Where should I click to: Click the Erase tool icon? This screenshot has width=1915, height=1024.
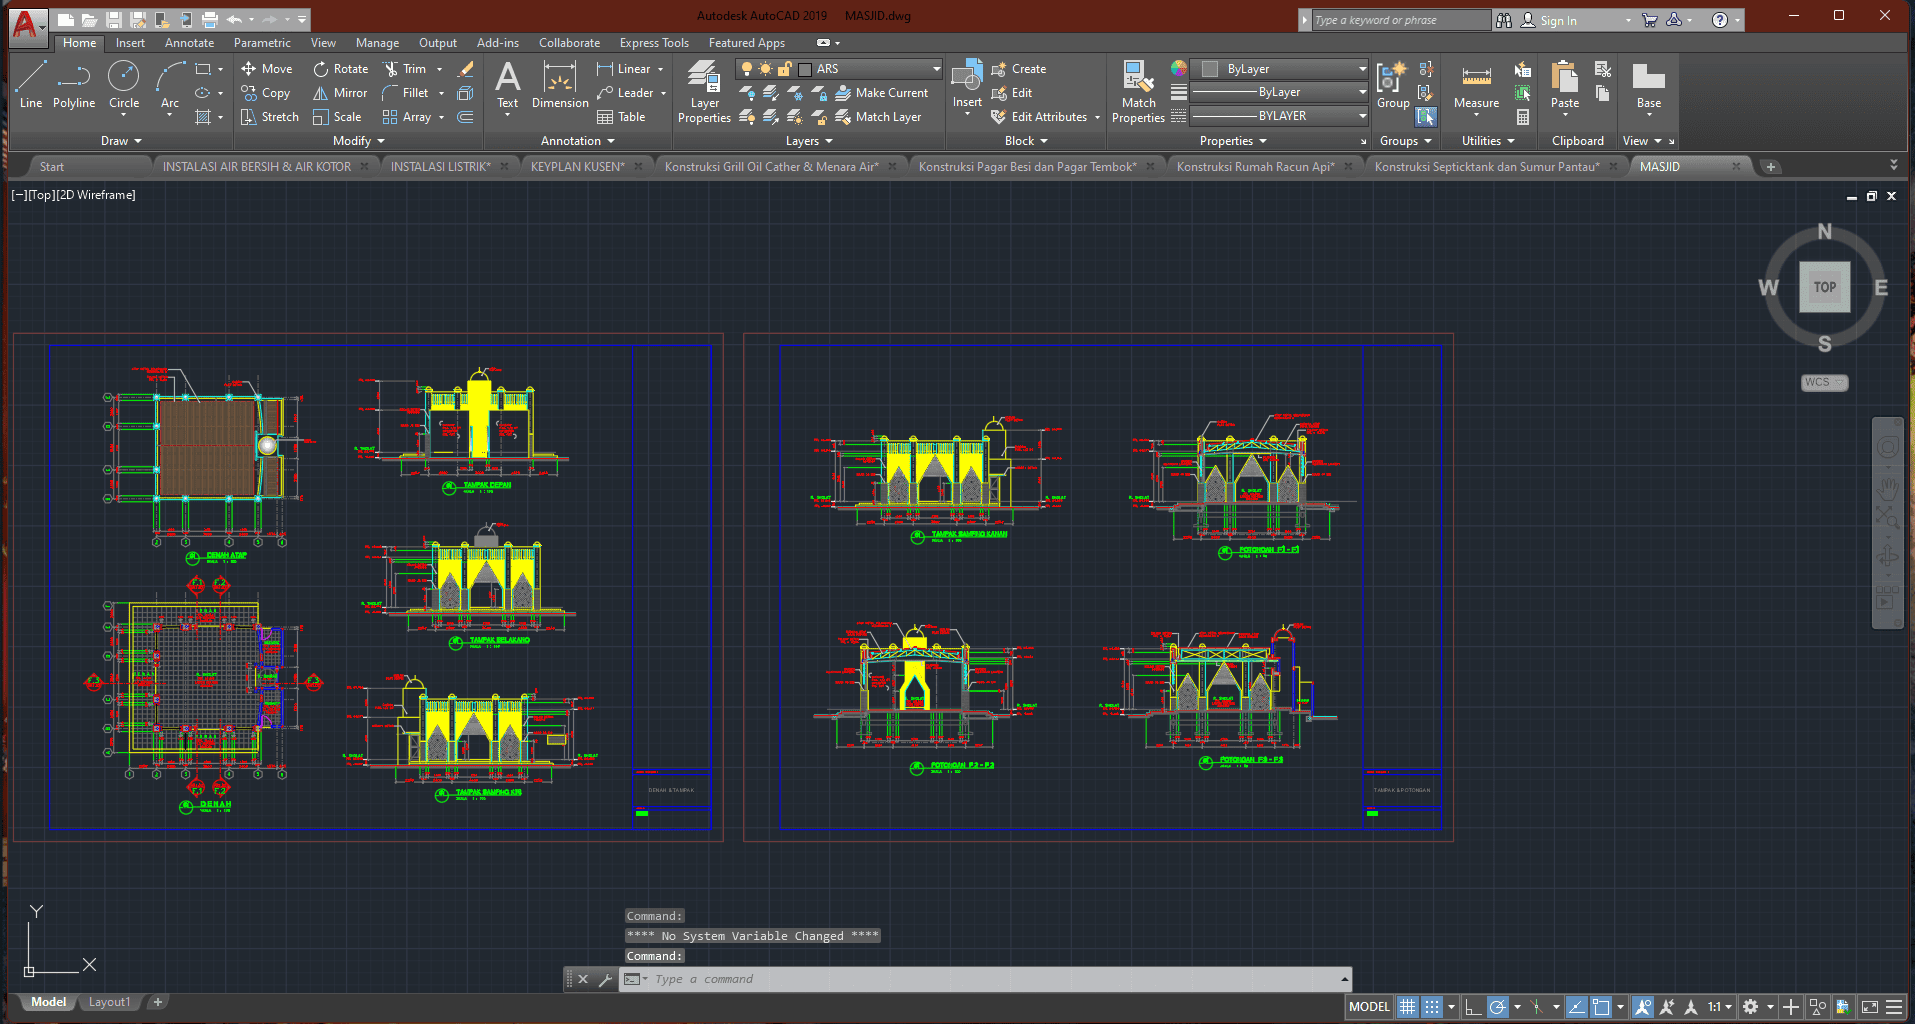tap(465, 69)
